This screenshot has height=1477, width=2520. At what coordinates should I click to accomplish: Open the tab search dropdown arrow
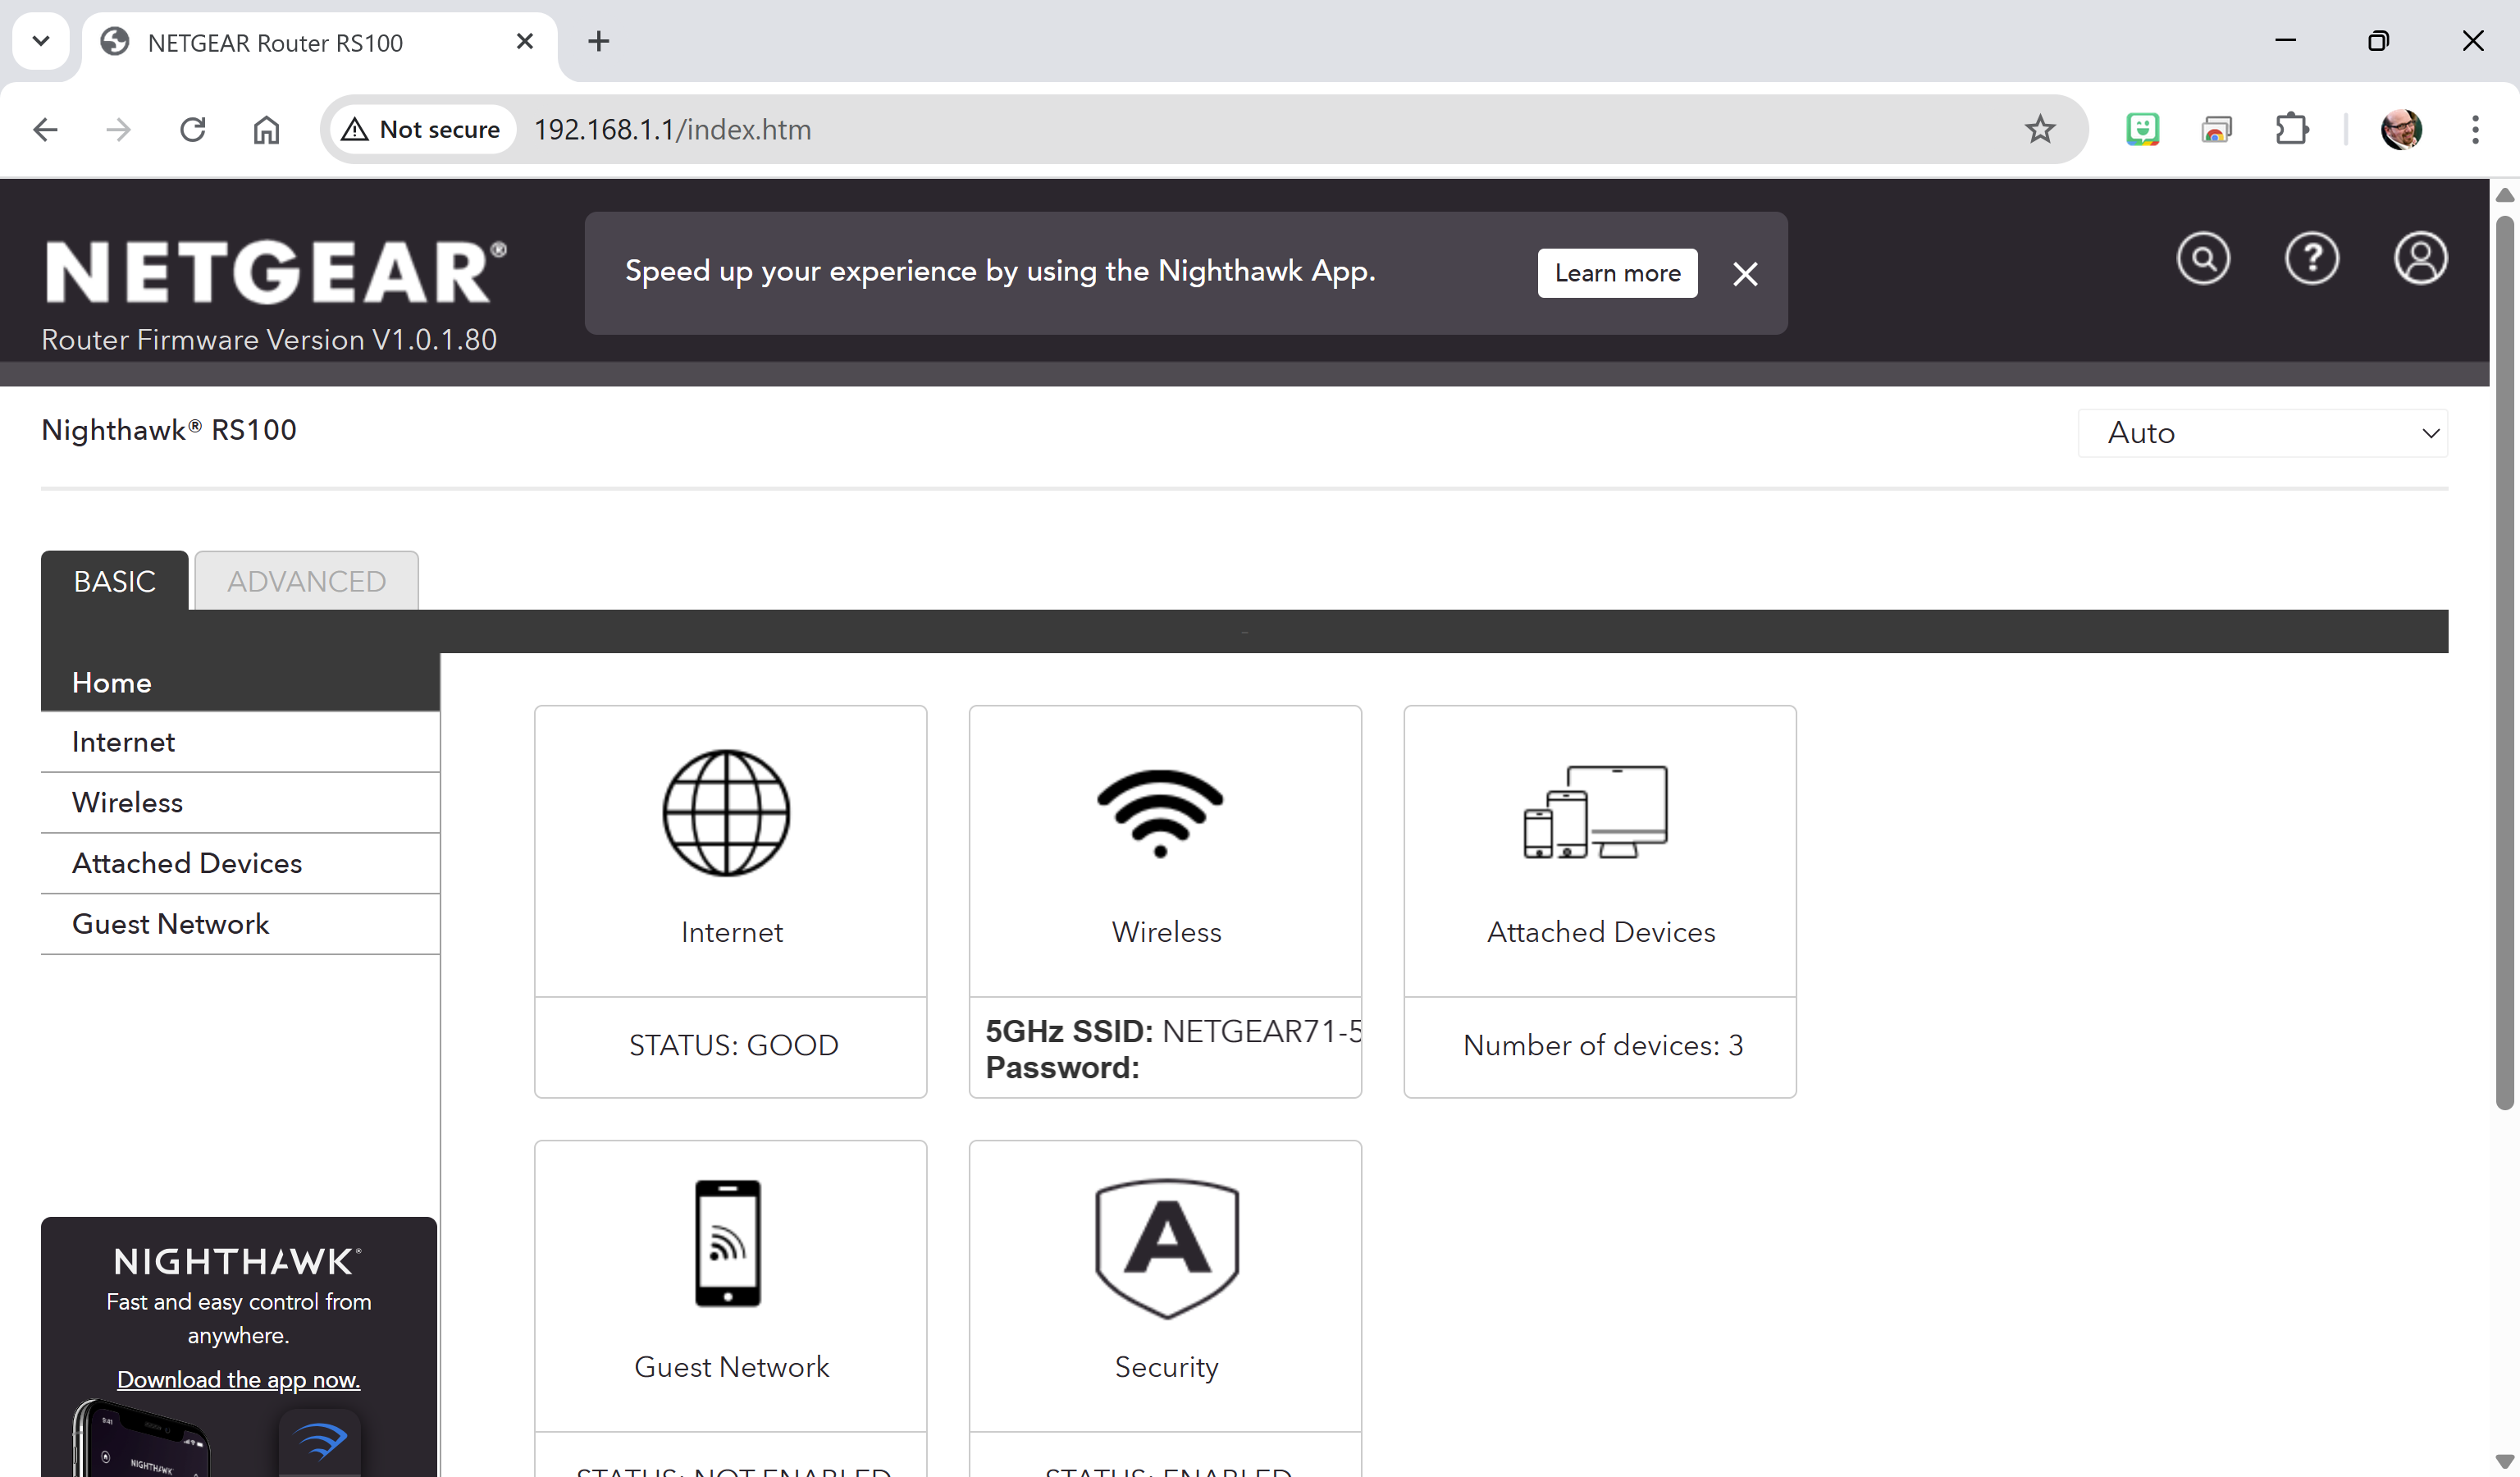click(41, 41)
